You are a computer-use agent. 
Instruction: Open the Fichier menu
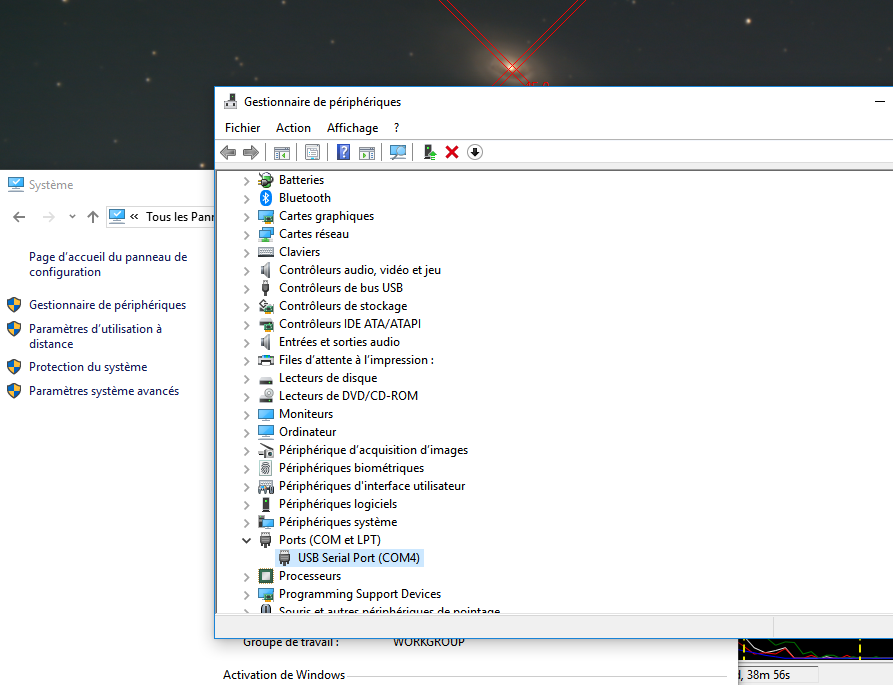[x=243, y=128]
